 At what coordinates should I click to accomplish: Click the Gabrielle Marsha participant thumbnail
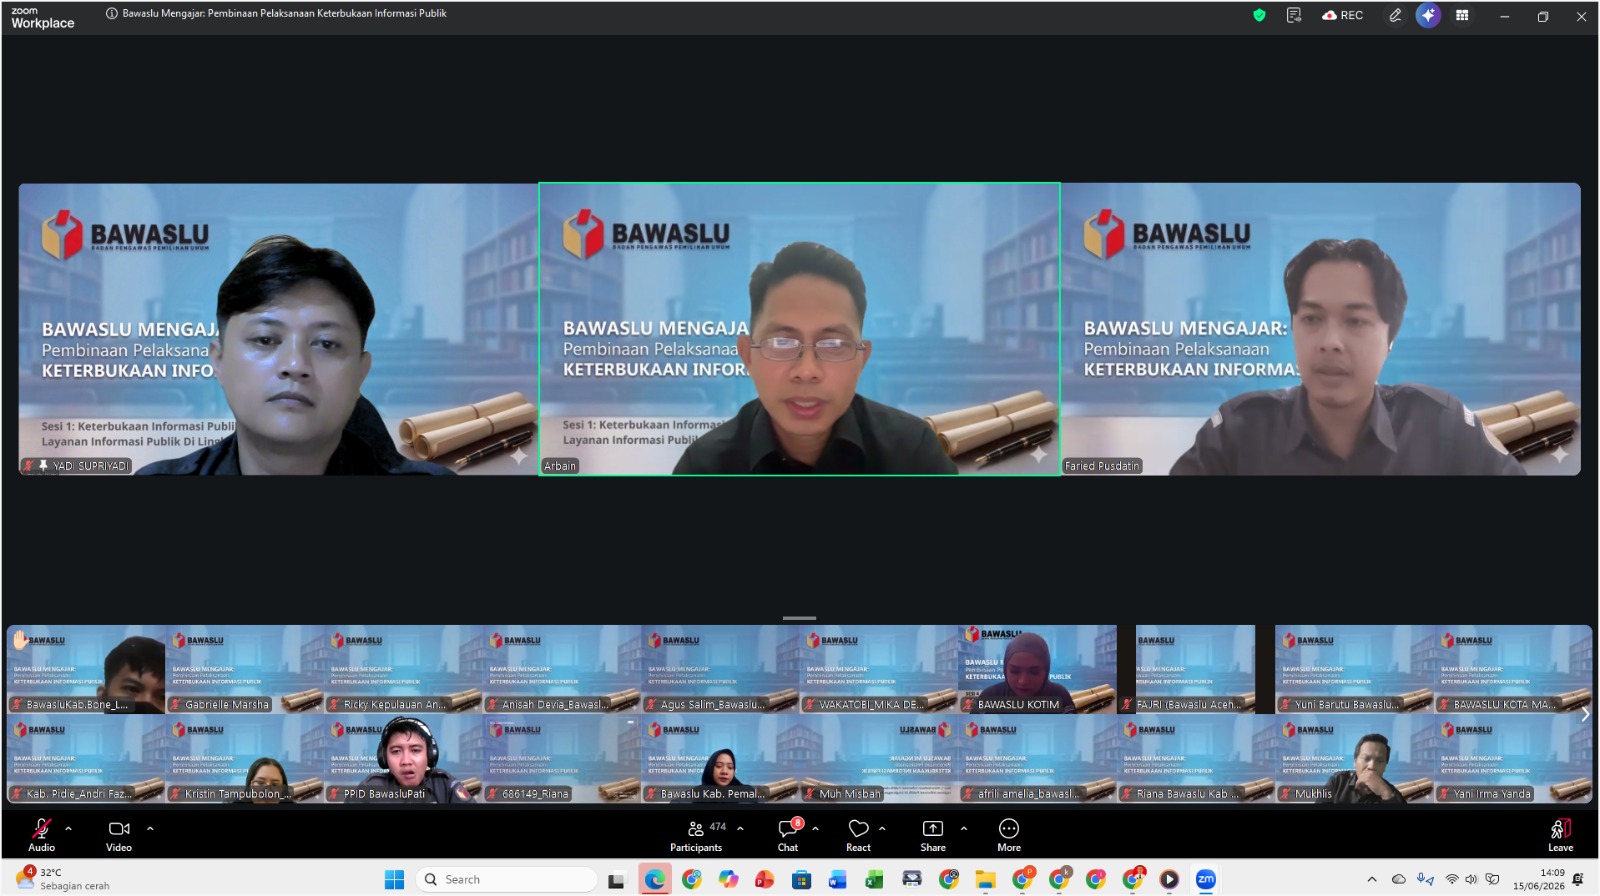(245, 669)
